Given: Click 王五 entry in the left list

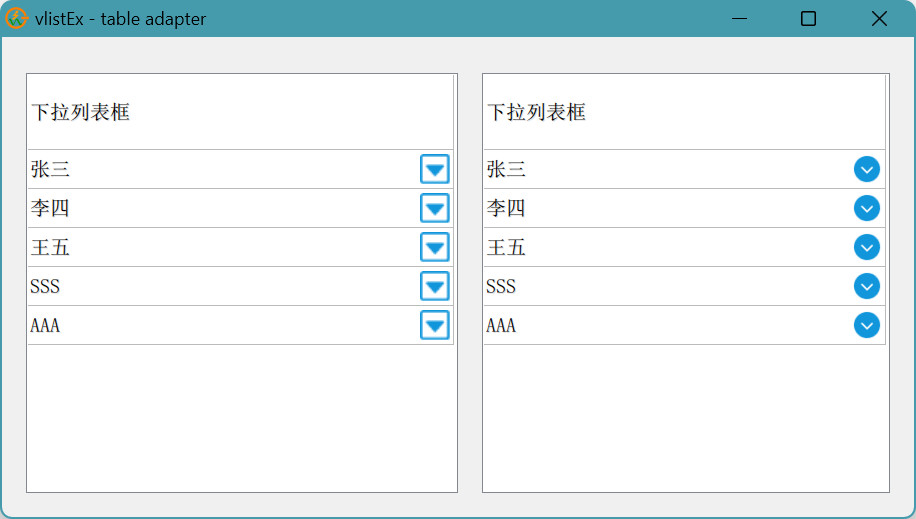Looking at the screenshot, I should point(50,247).
